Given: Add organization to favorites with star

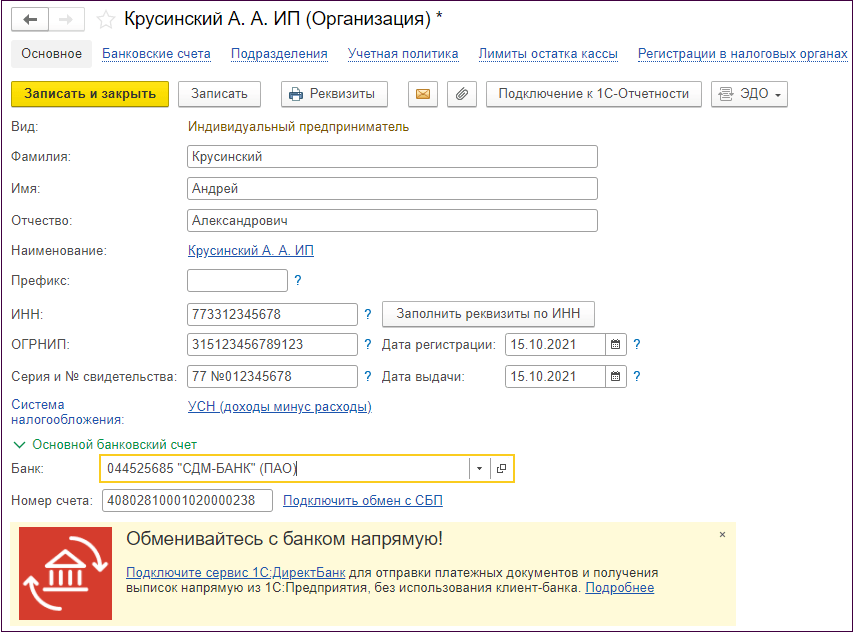Looking at the screenshot, I should [106, 19].
